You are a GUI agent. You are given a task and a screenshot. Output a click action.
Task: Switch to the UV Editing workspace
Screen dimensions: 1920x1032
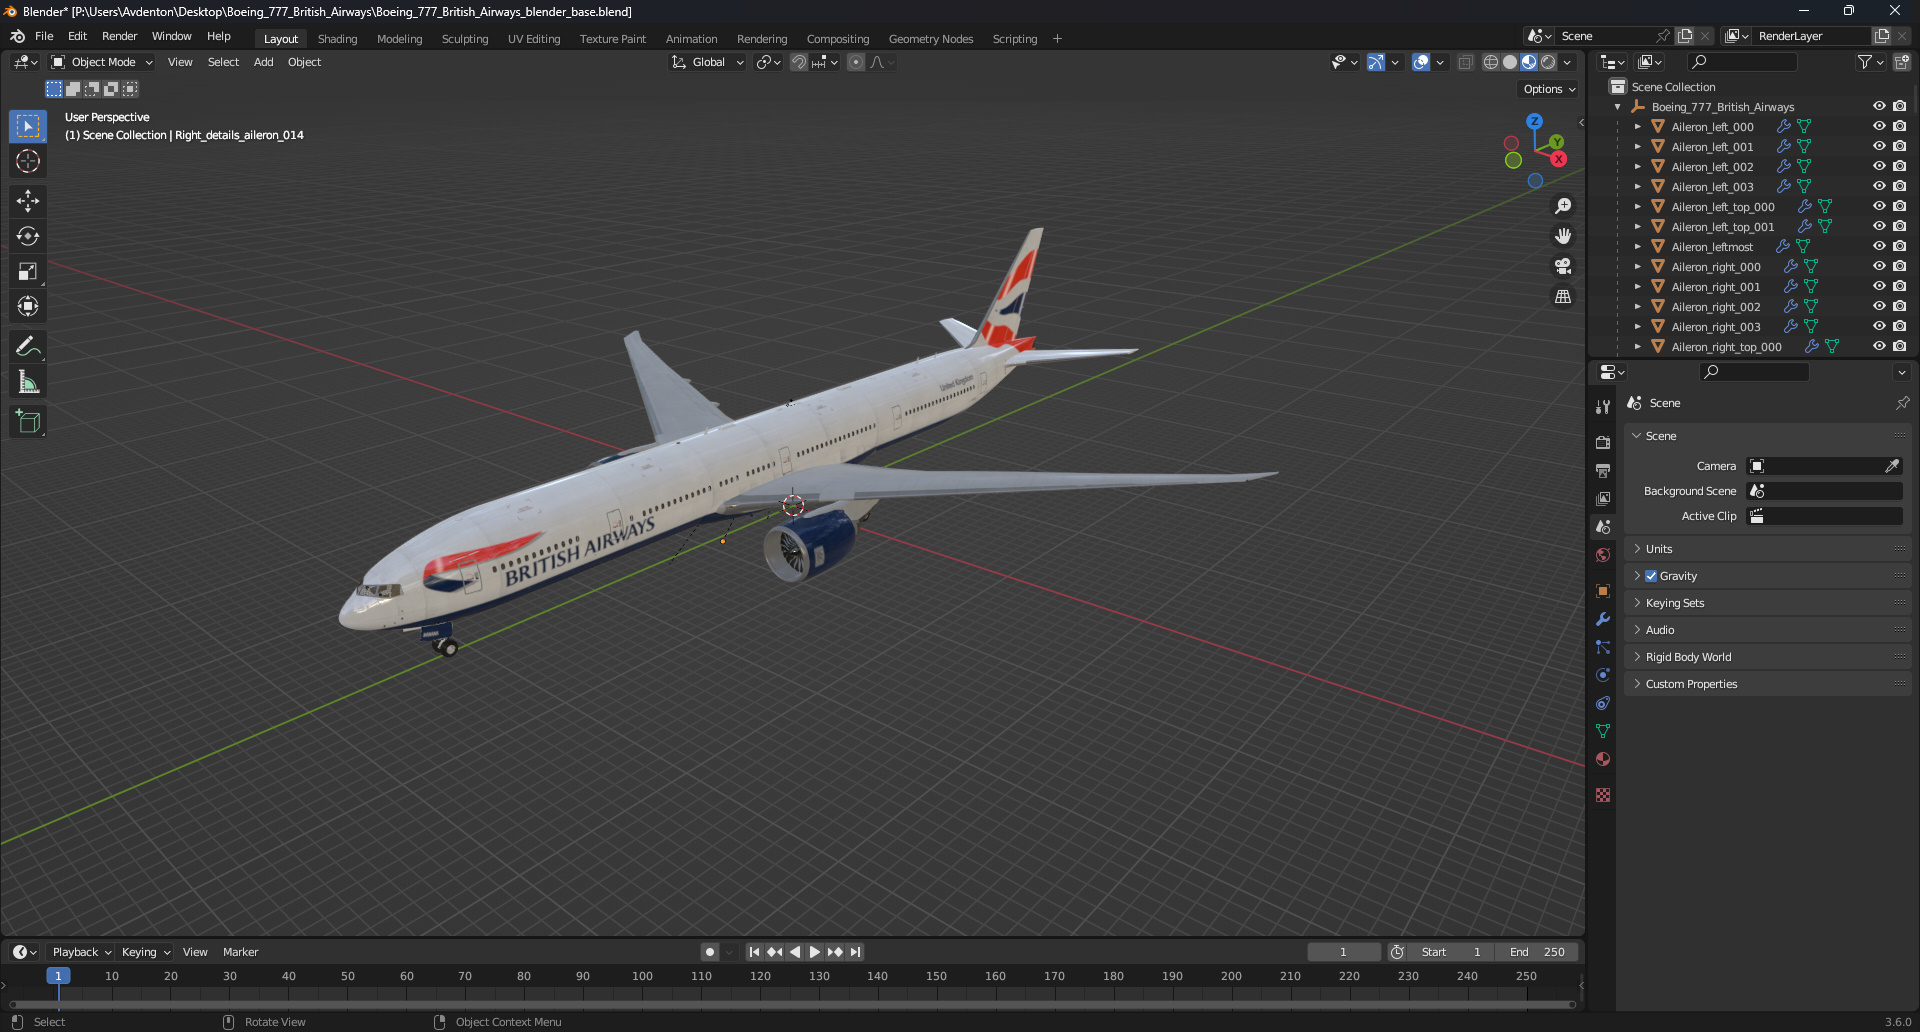[x=534, y=39]
